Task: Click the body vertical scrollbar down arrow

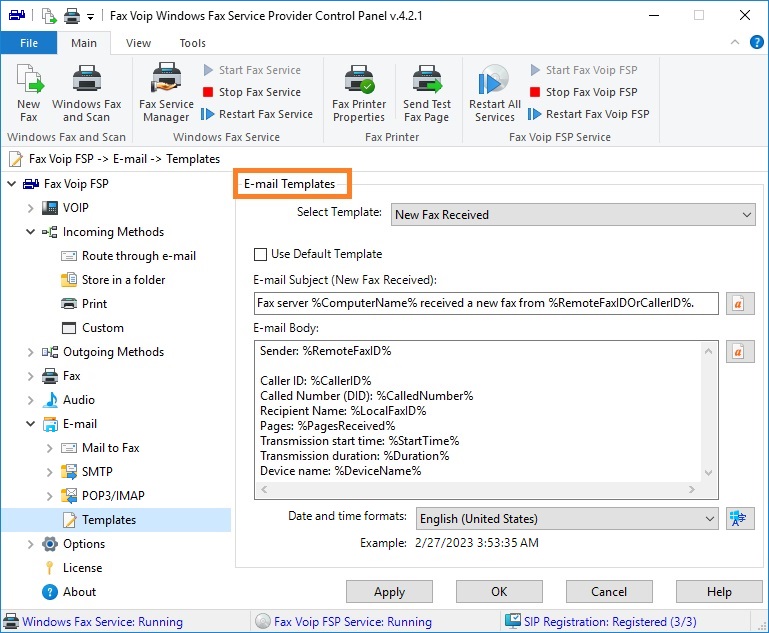Action: 708,473
